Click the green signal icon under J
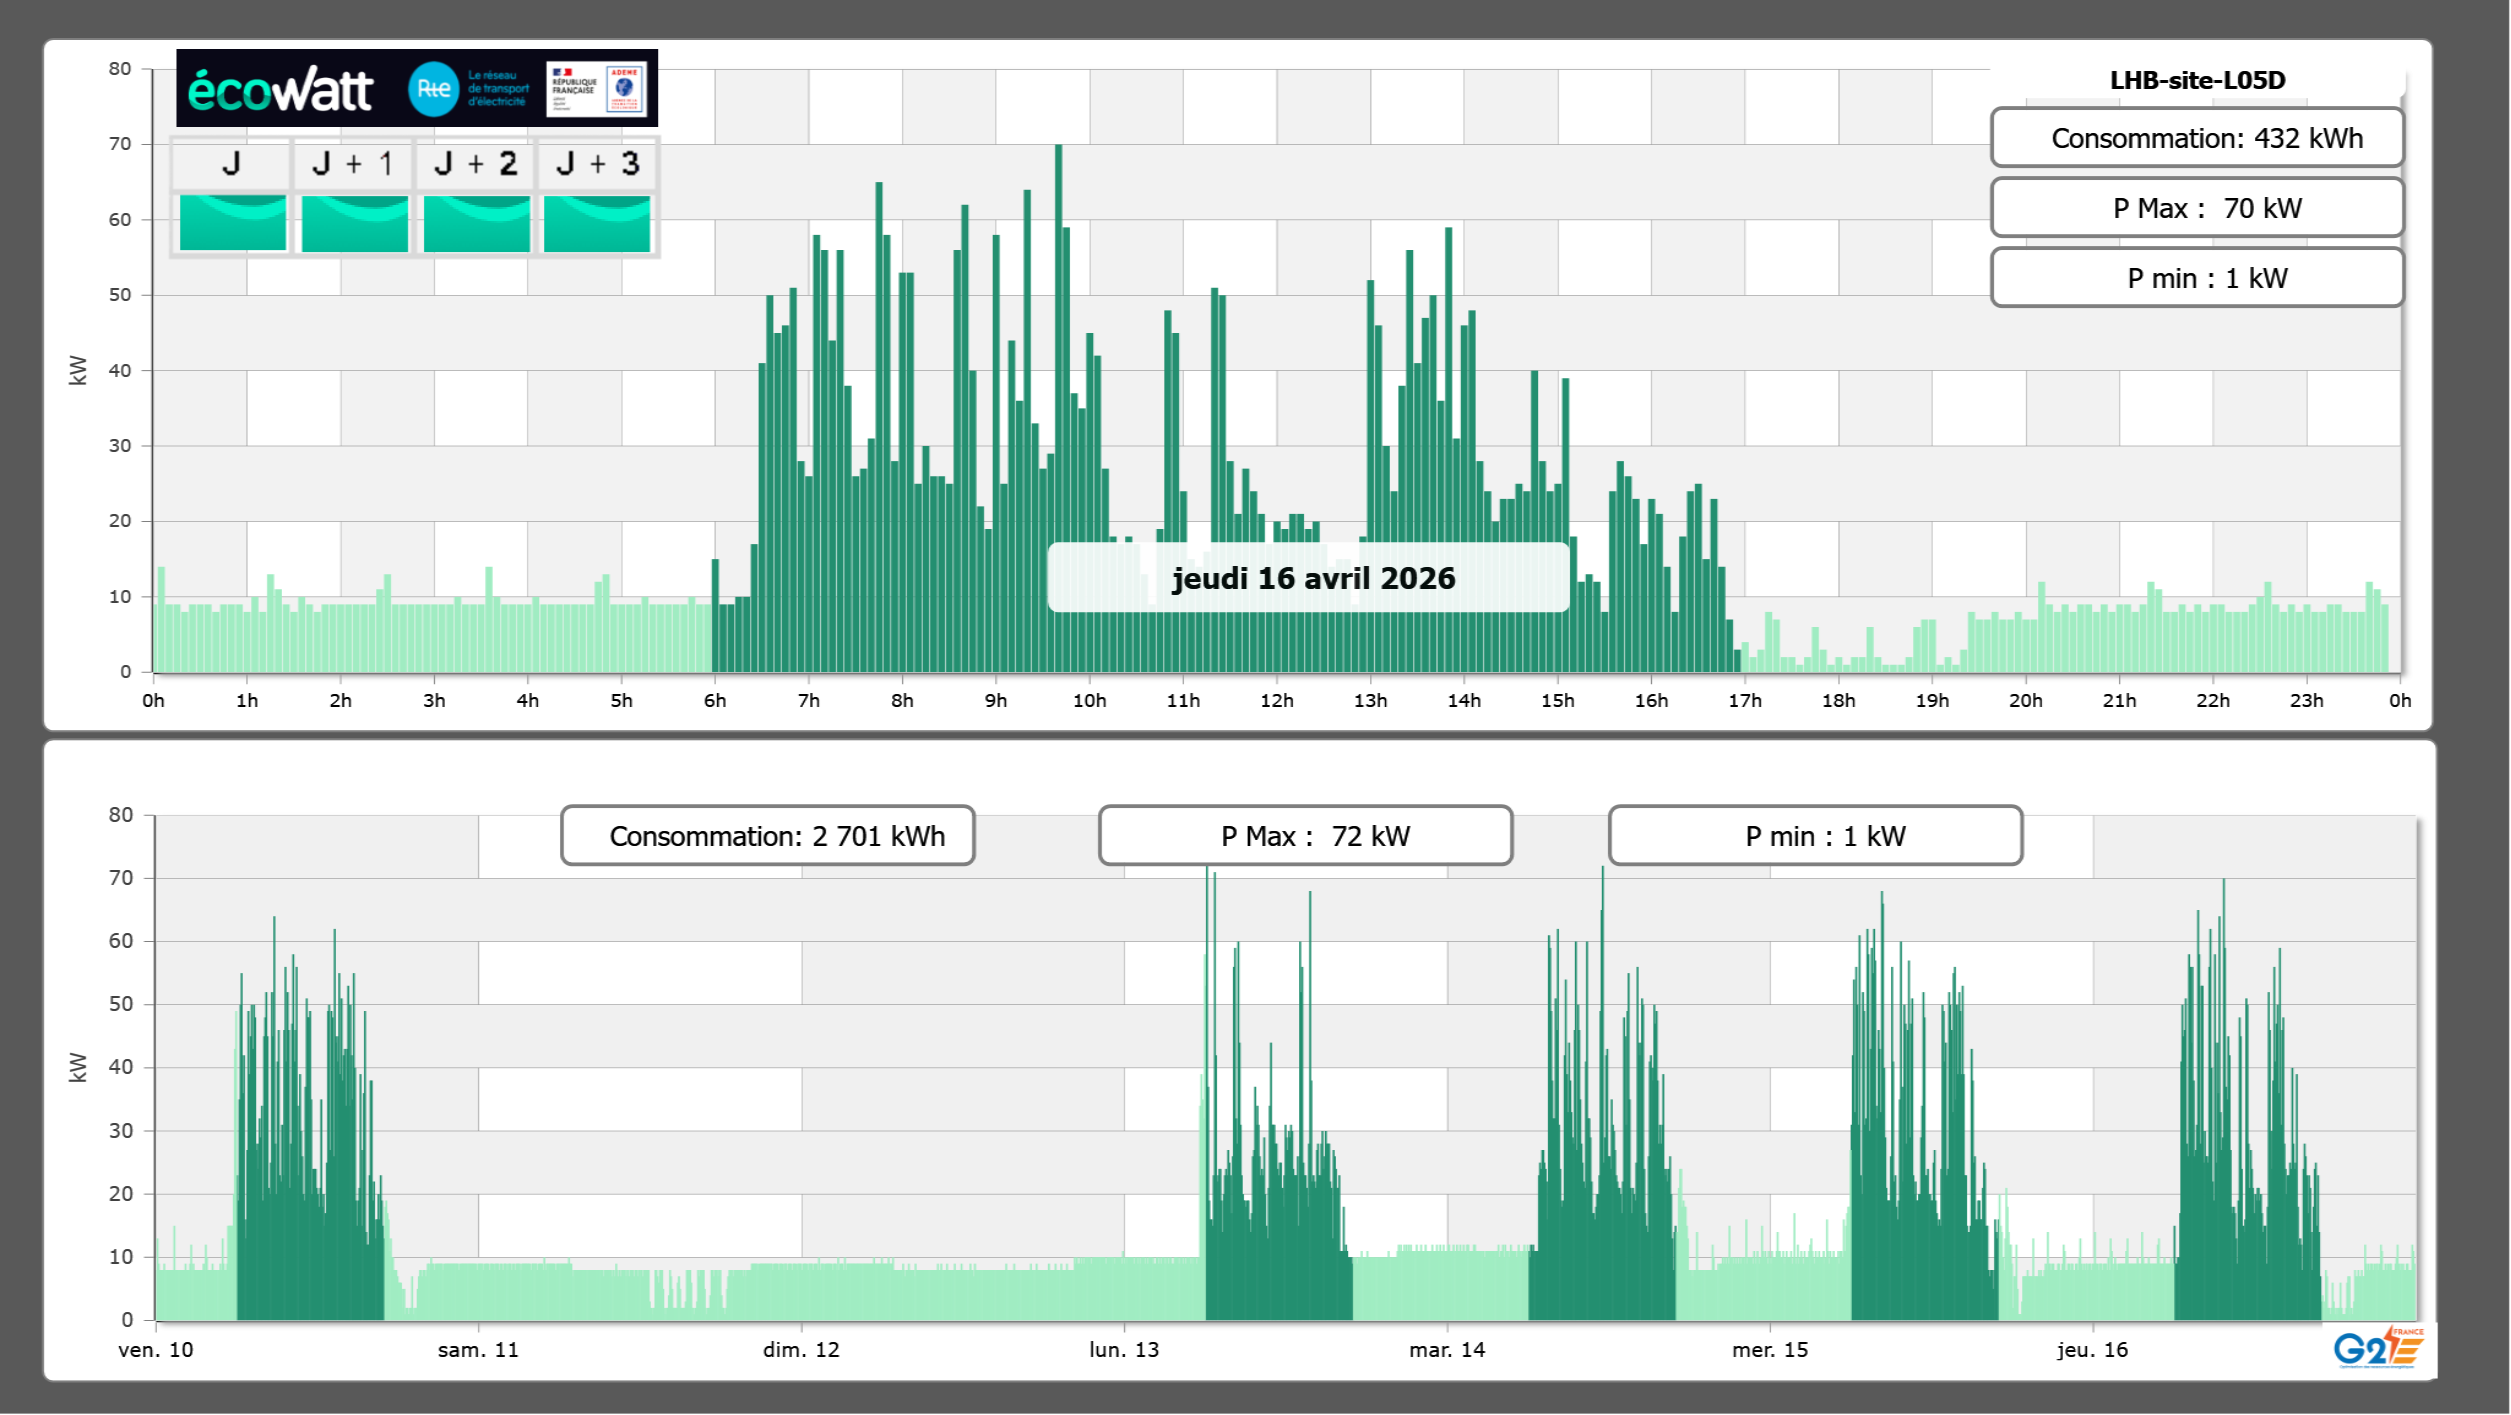This screenshot has height=1415, width=2511. click(233, 223)
